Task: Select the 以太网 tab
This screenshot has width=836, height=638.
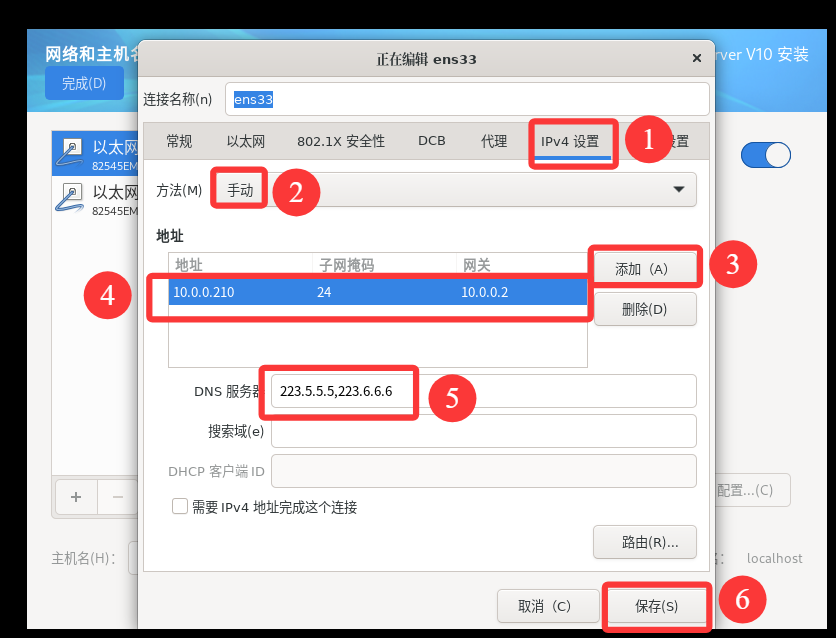Action: pos(245,142)
